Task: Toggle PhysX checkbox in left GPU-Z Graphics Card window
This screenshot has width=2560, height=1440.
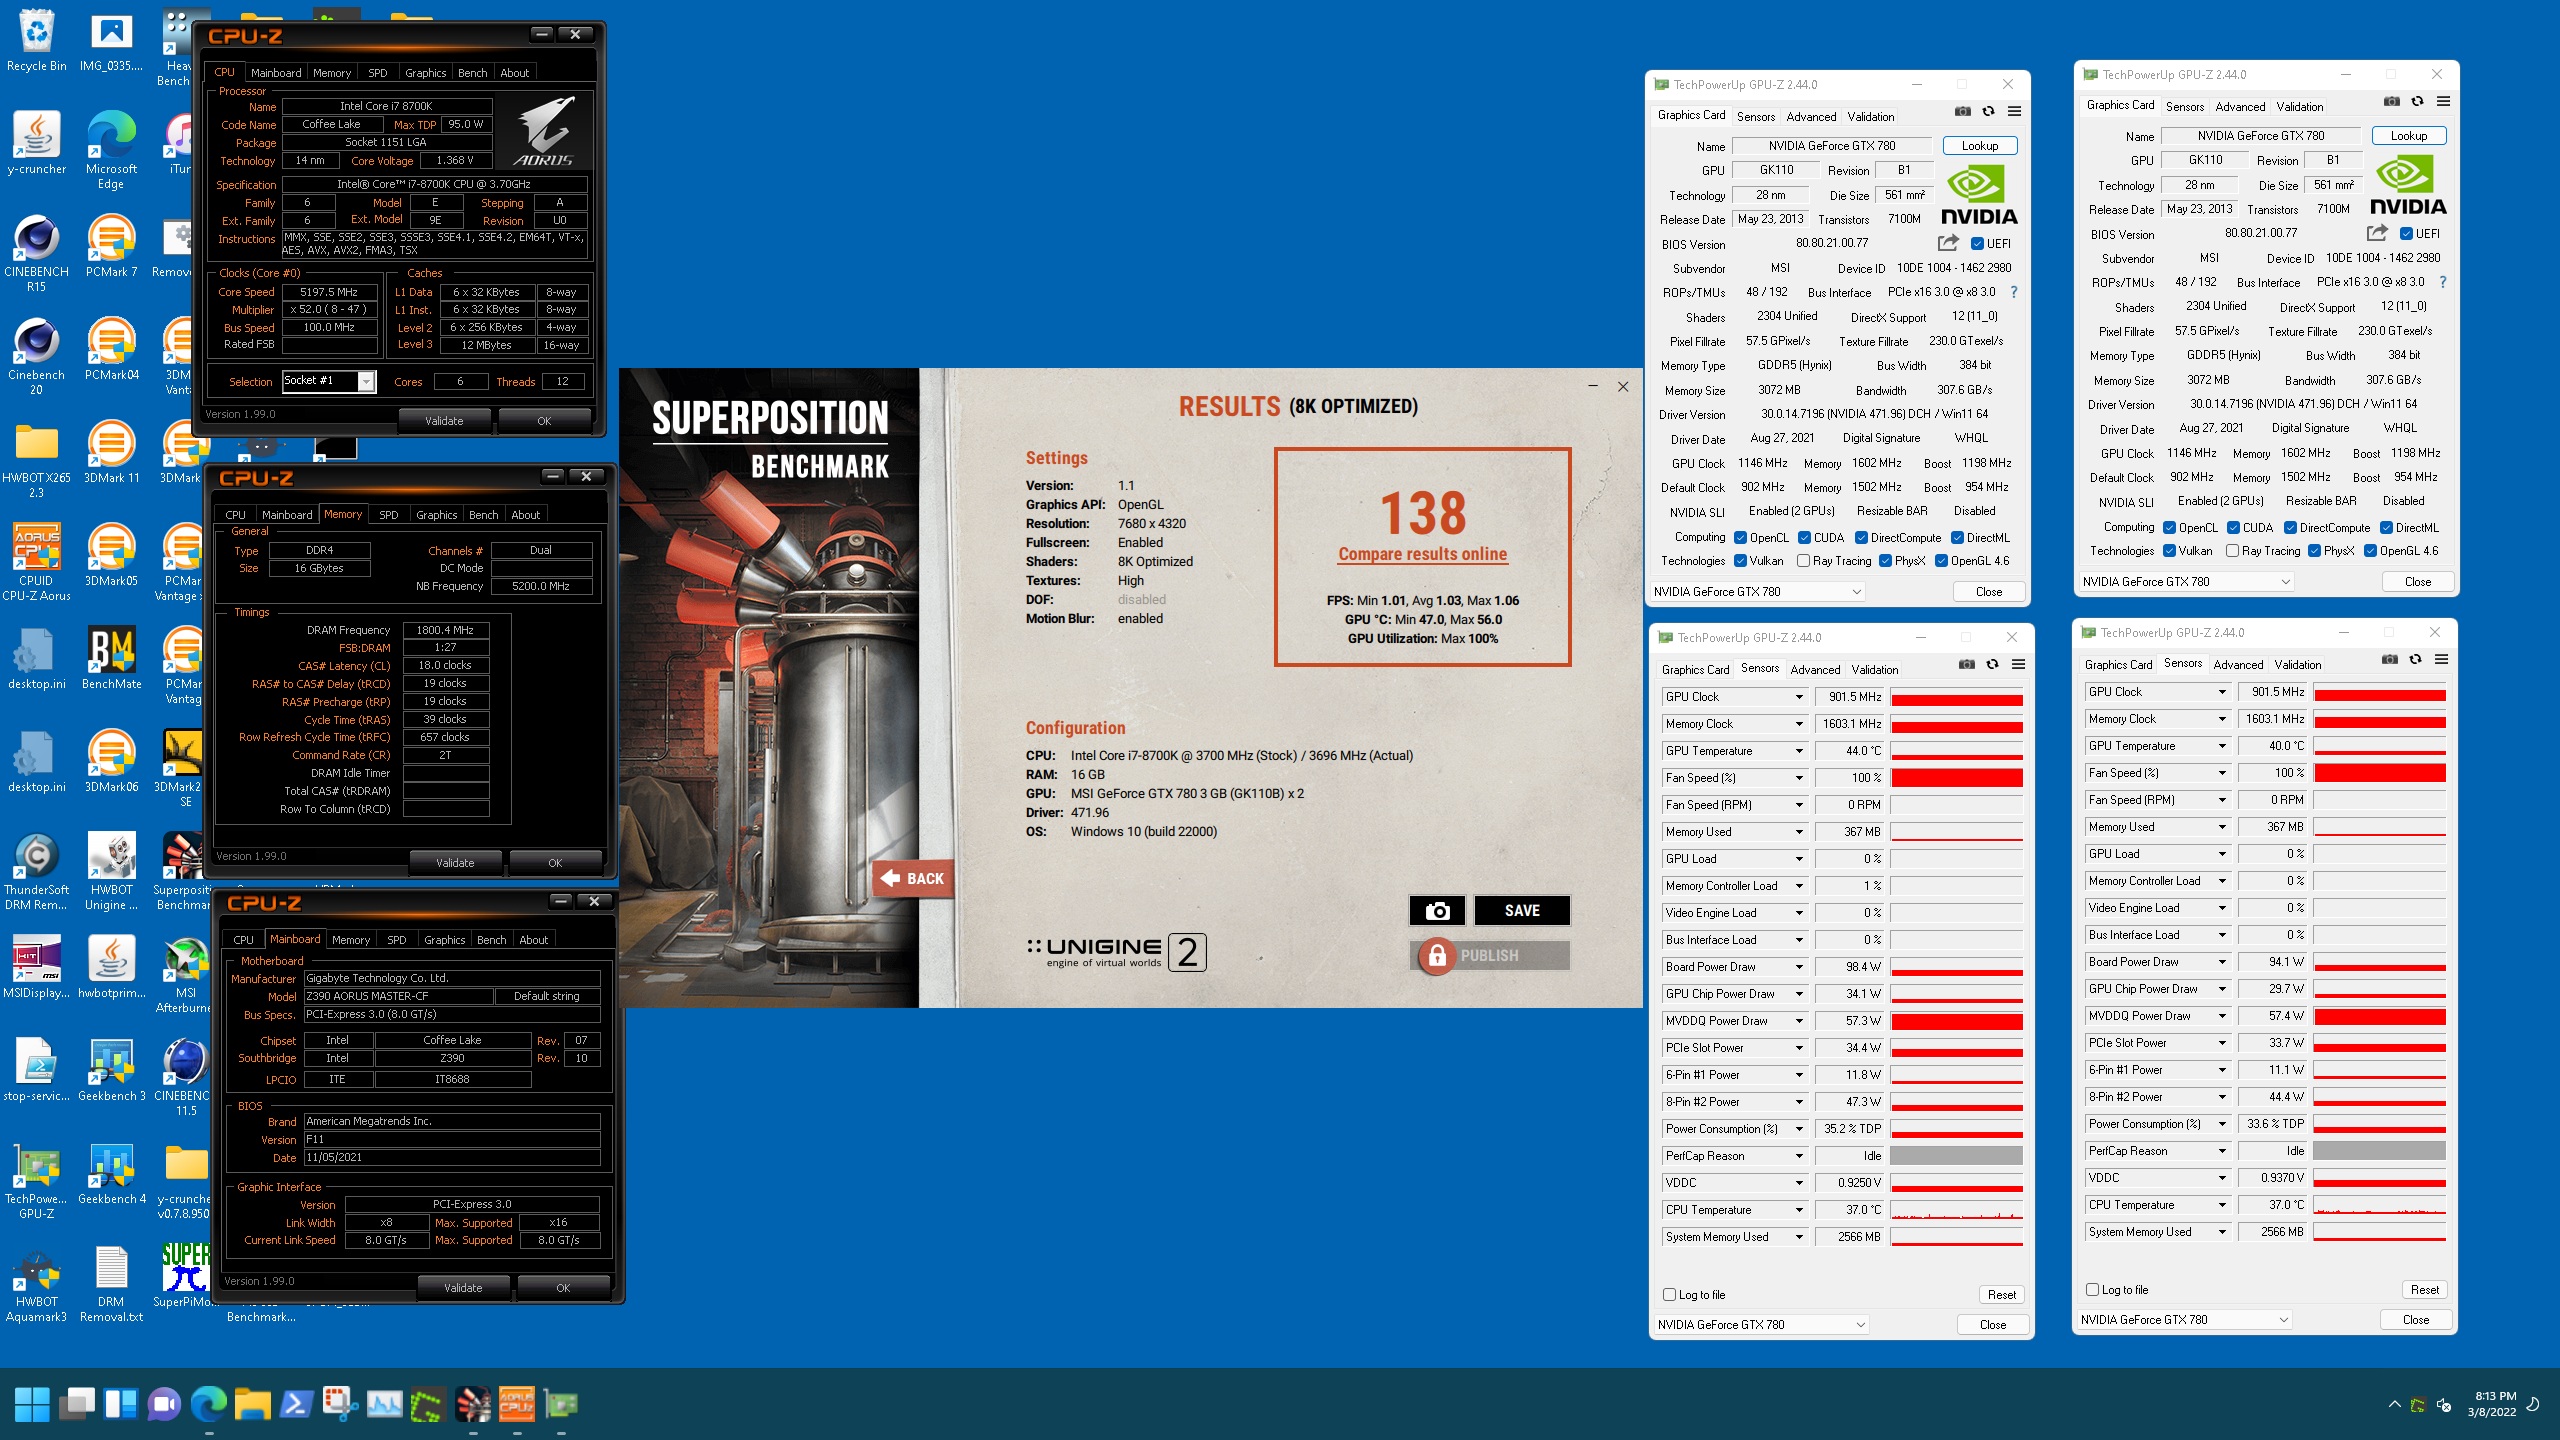Action: click(1885, 560)
